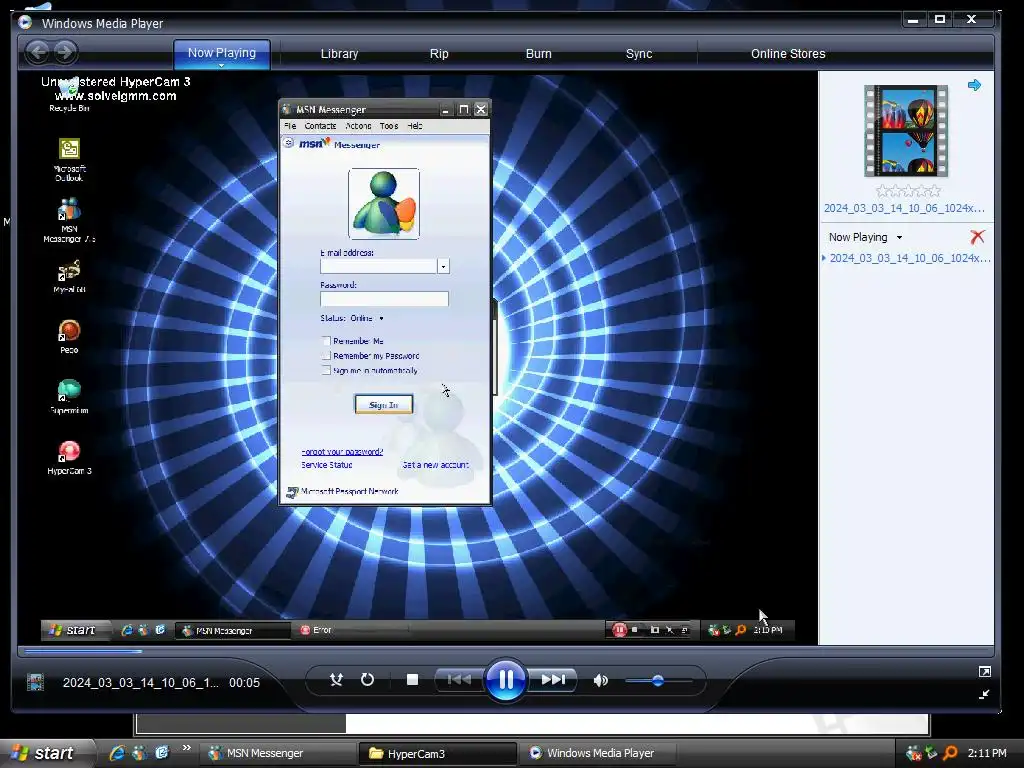Open MSN Messenger desktop icon in video
Viewport: 1024px width, 768px height.
69,220
